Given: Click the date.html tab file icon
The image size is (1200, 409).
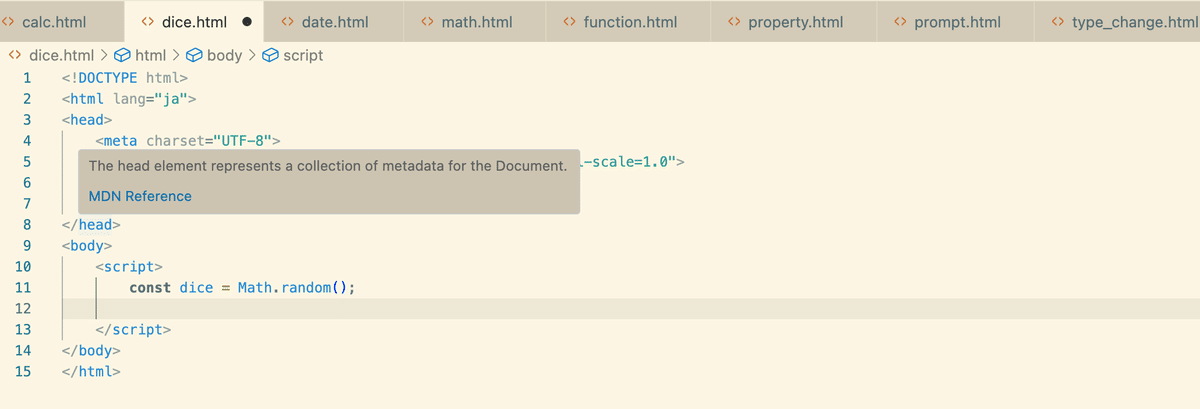Looking at the screenshot, I should click(x=287, y=21).
